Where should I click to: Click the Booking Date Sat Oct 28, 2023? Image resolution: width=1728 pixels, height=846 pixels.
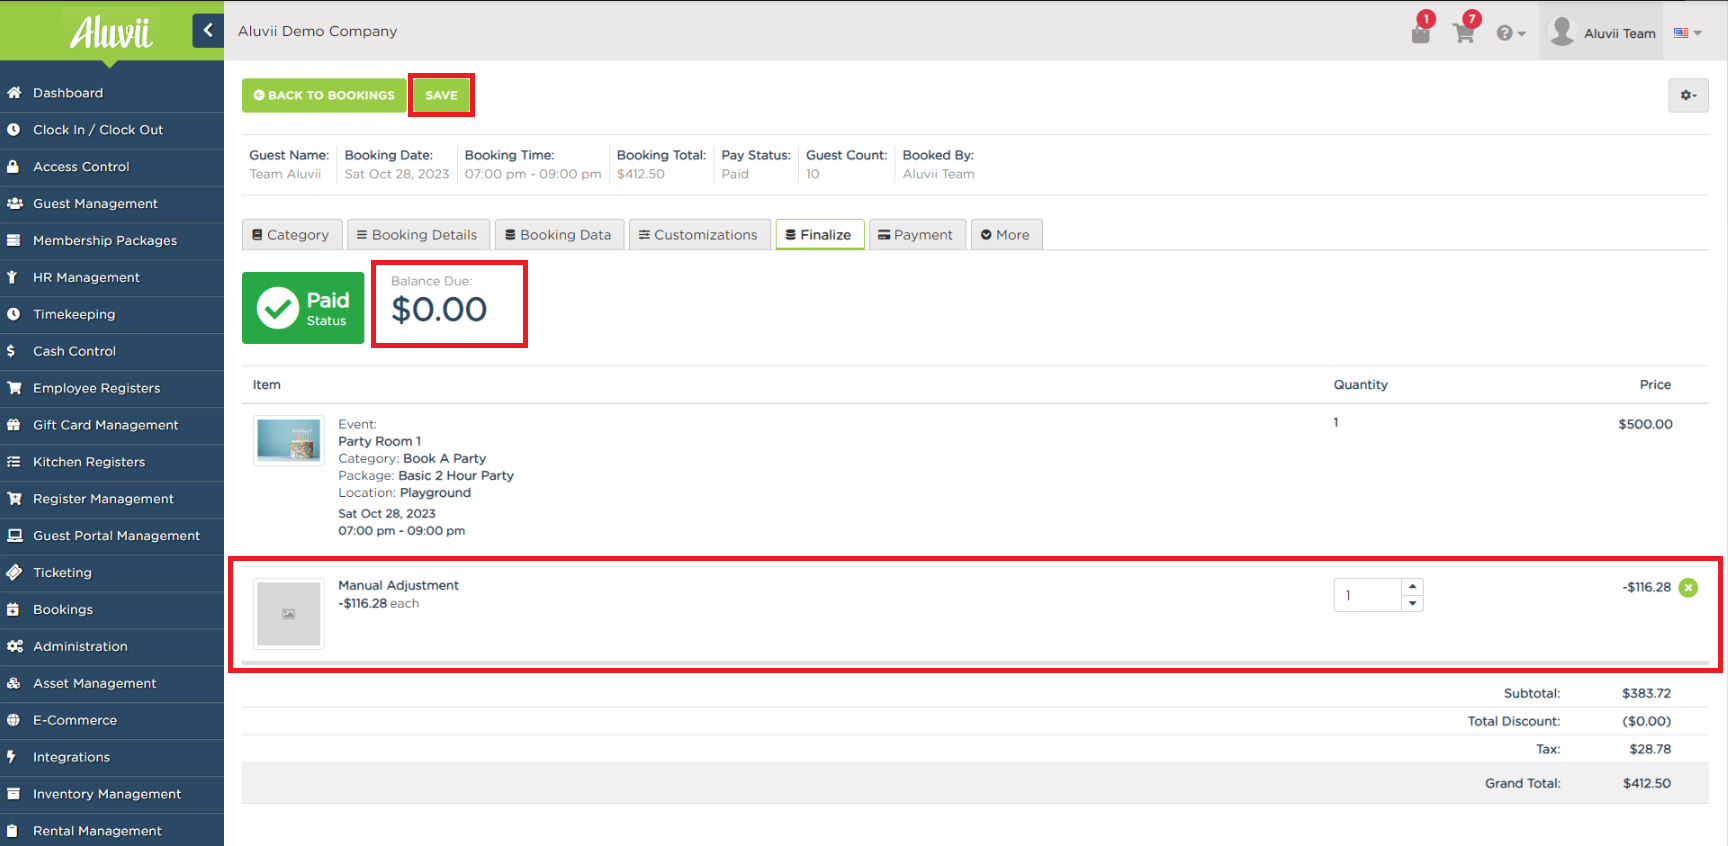pos(397,174)
